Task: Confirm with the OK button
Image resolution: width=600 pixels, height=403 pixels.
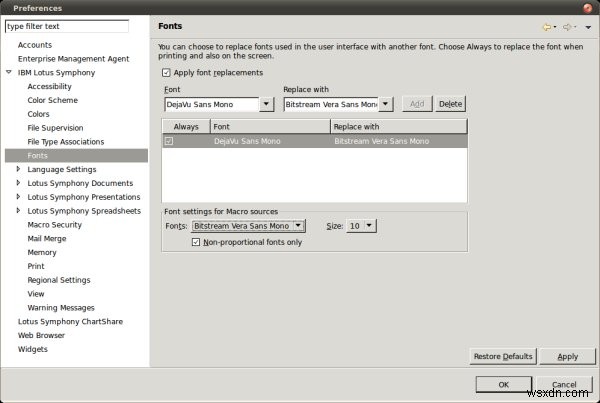Action: coord(504,384)
